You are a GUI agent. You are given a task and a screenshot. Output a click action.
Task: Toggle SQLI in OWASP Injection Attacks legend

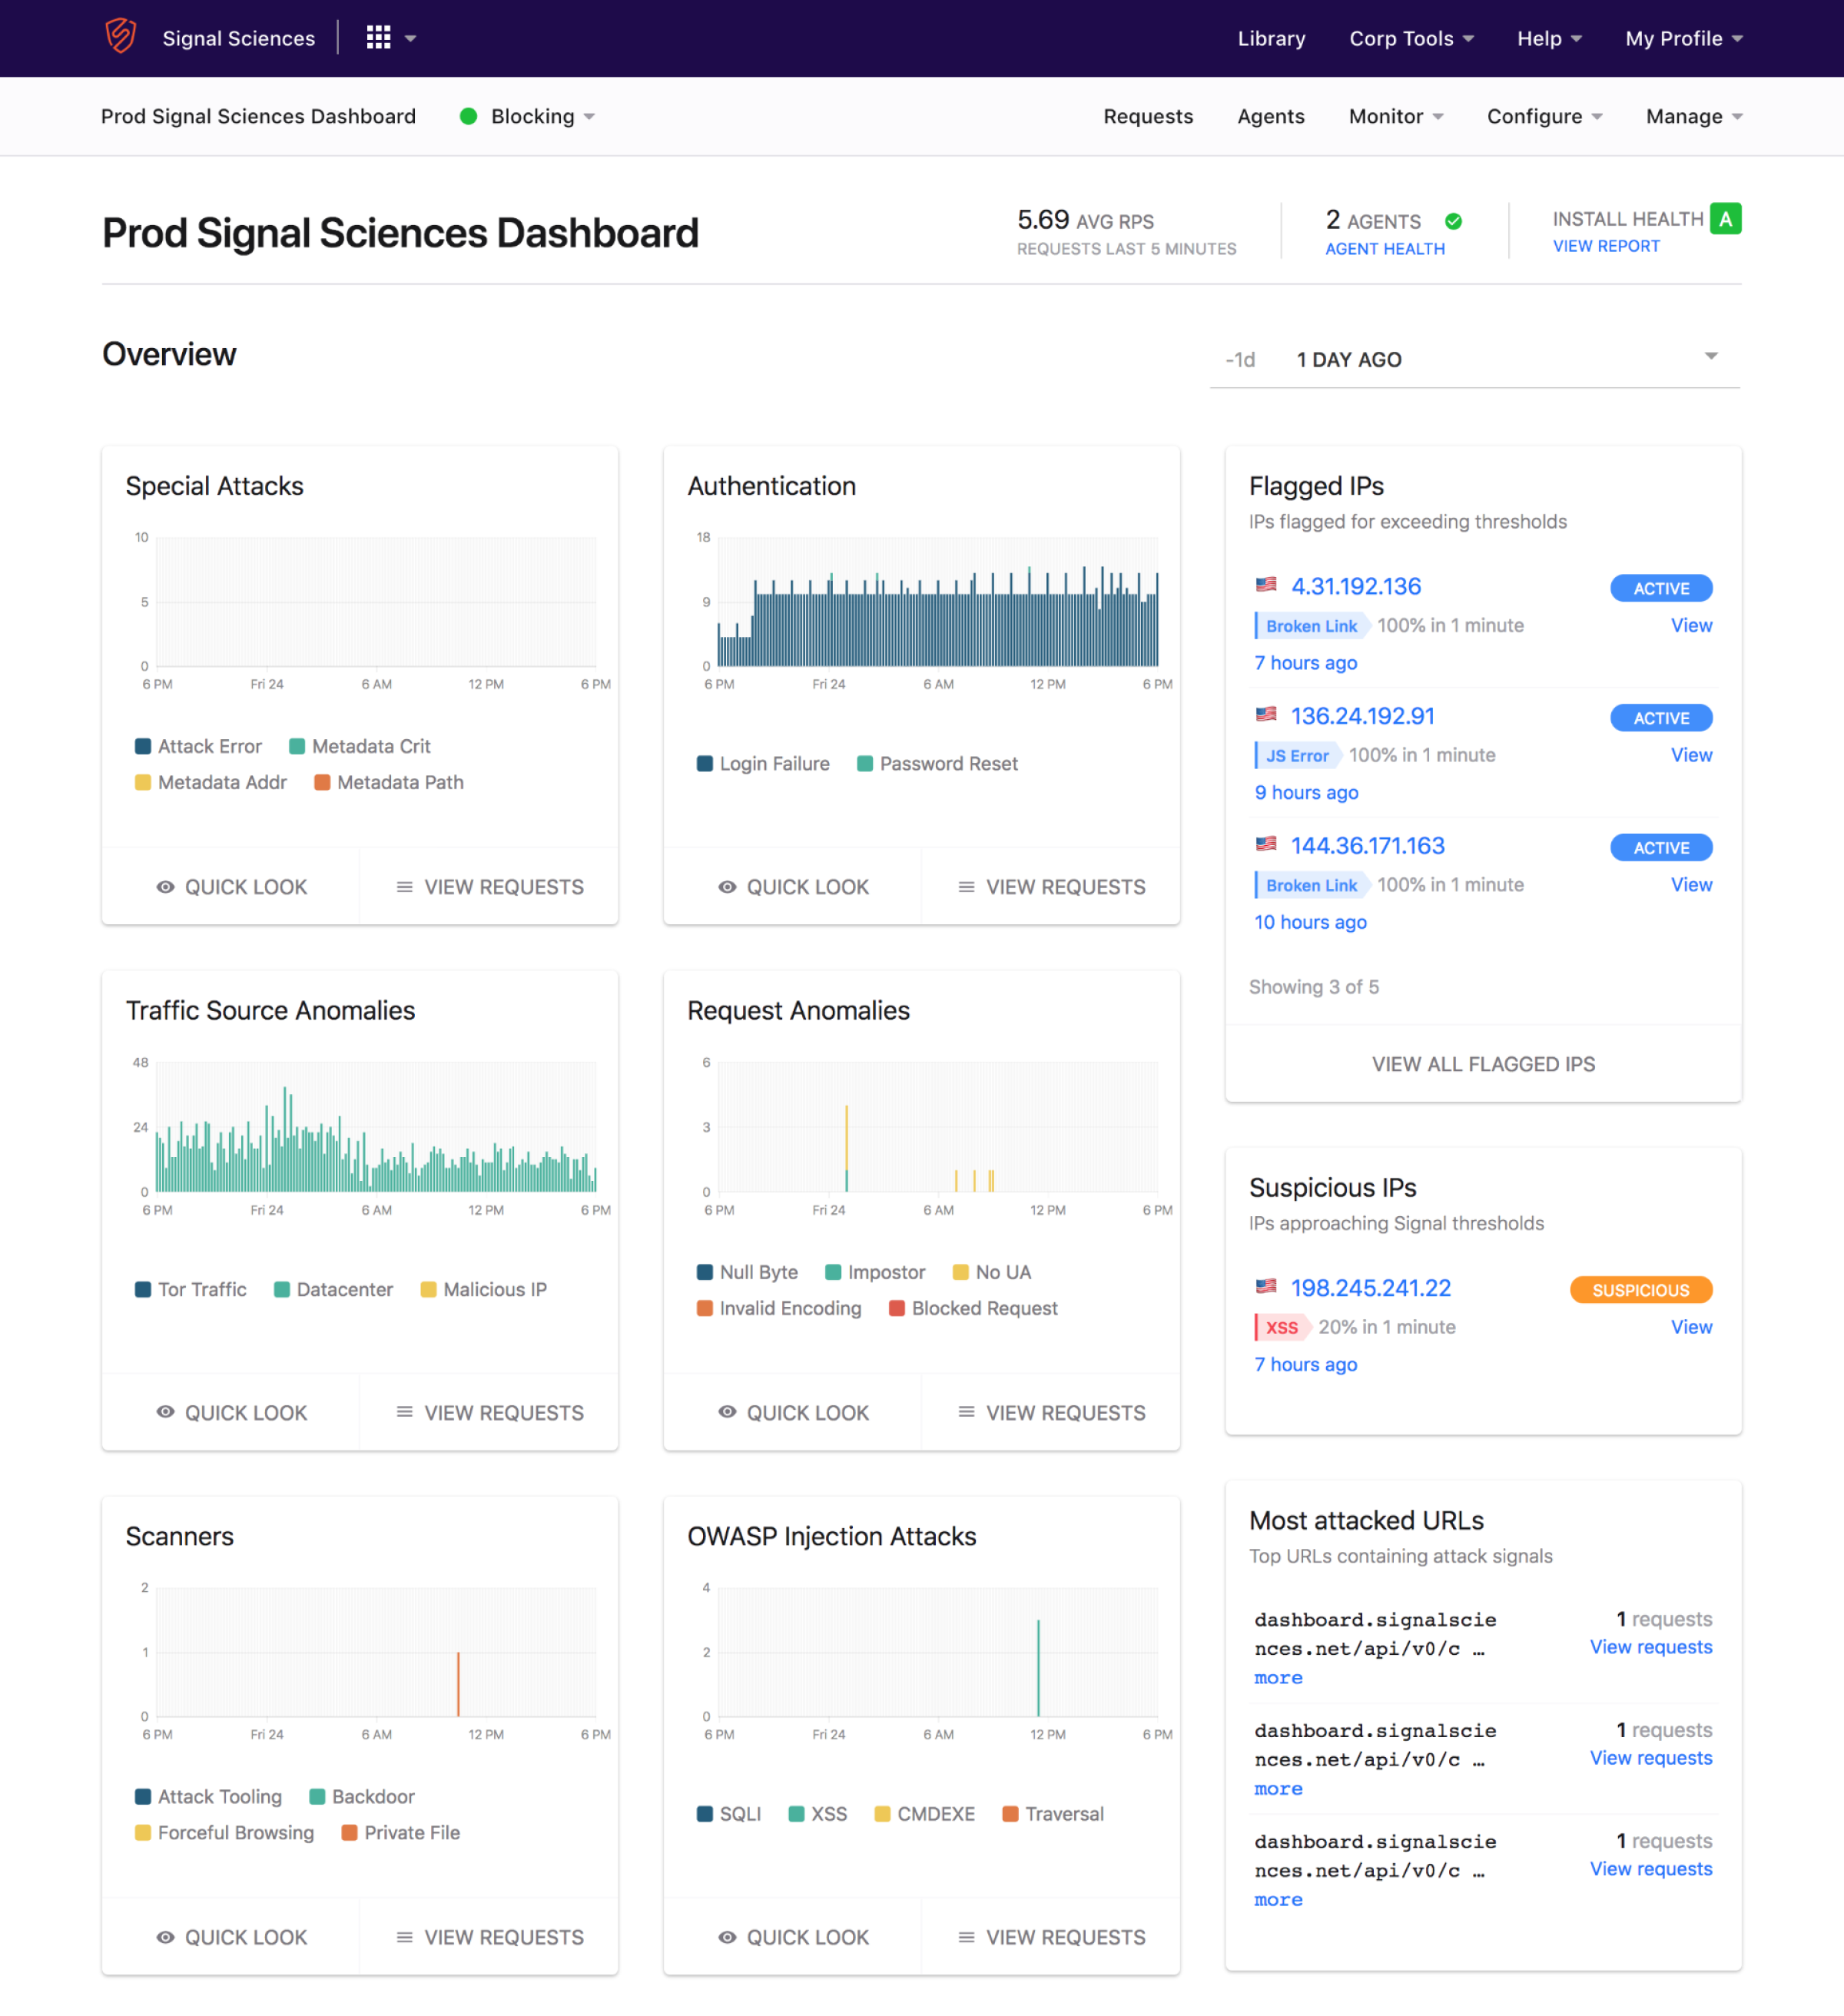coord(728,1813)
